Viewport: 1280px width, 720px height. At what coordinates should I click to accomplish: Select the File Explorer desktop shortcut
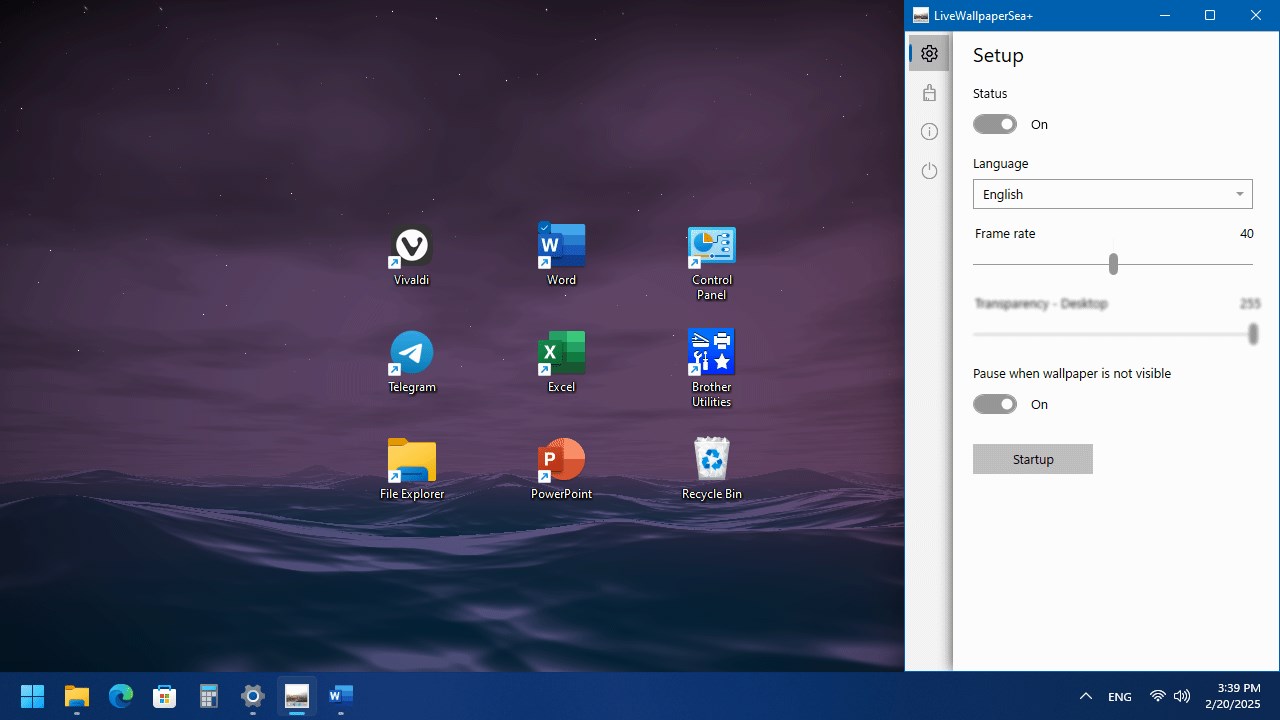(412, 470)
